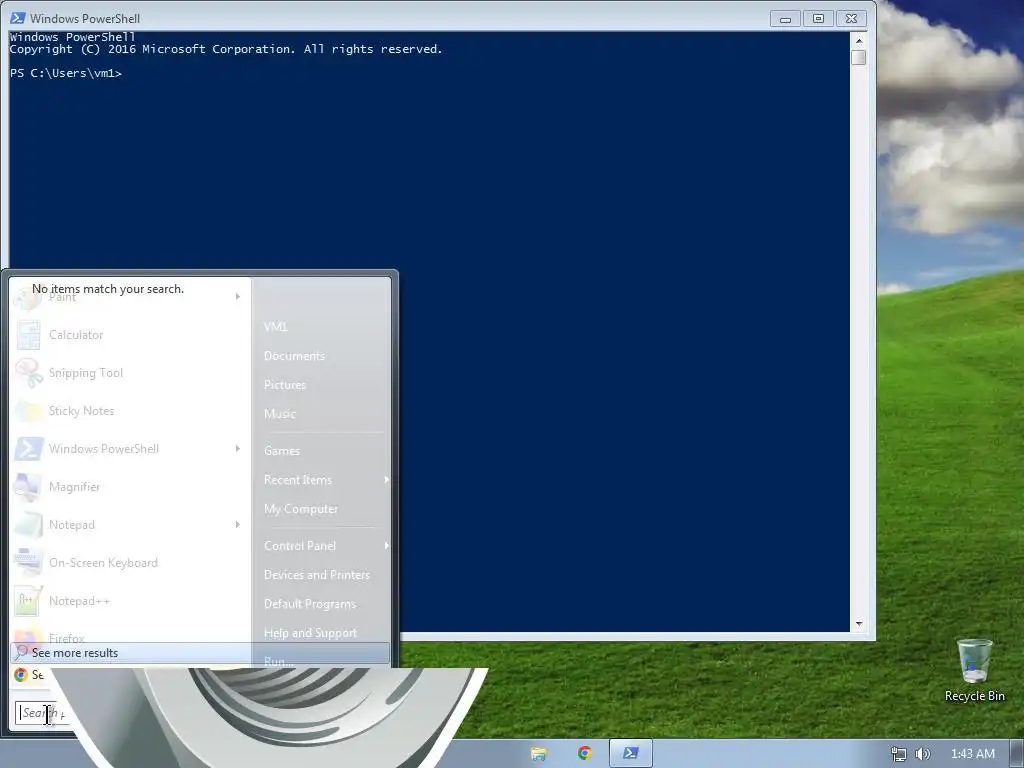Click Chrome search-the-web icon in Start menu

point(21,675)
